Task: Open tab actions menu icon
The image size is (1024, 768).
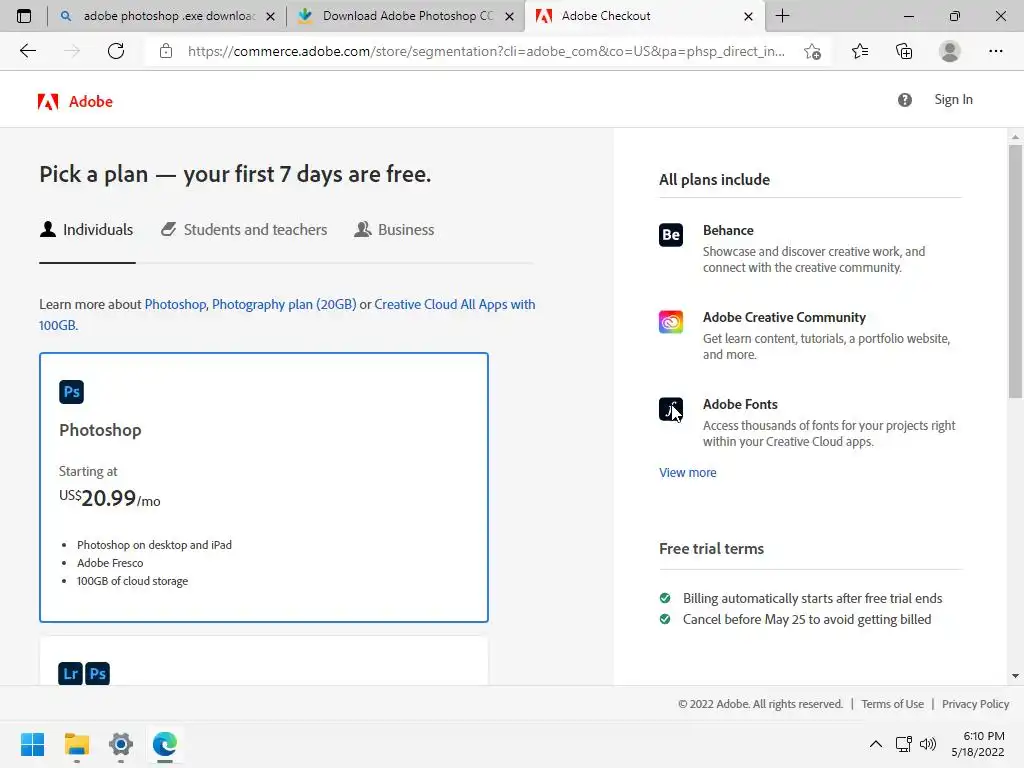Action: coord(24,16)
